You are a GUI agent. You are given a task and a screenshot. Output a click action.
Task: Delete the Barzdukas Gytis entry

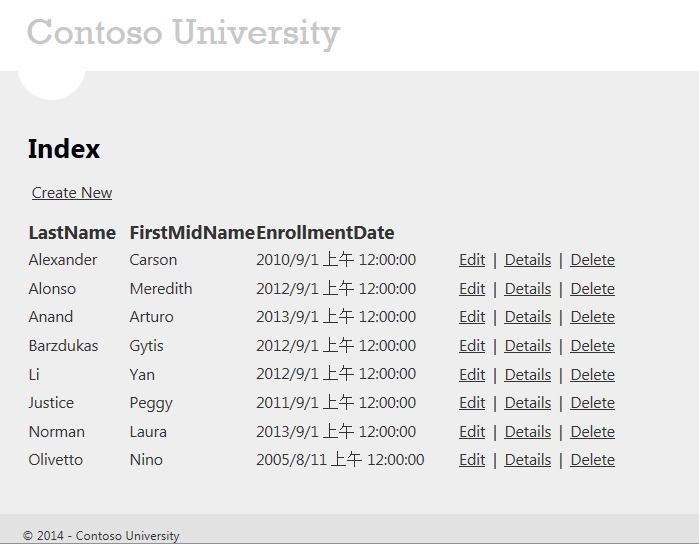click(x=592, y=346)
